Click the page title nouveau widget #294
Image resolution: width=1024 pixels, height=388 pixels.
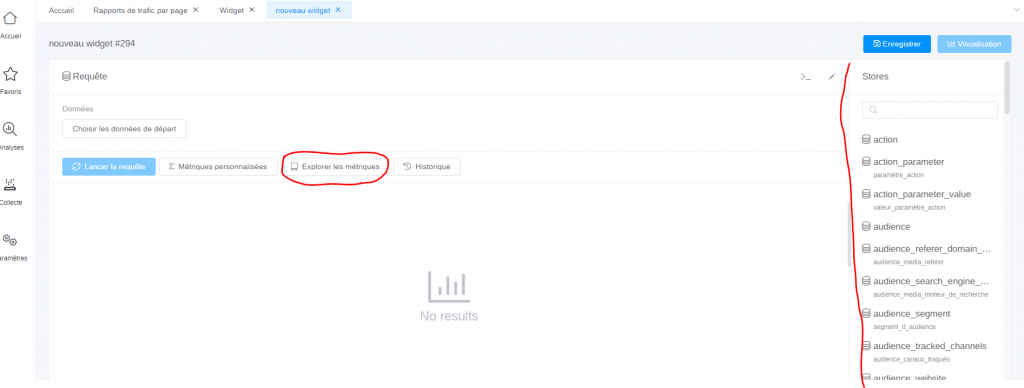point(92,44)
